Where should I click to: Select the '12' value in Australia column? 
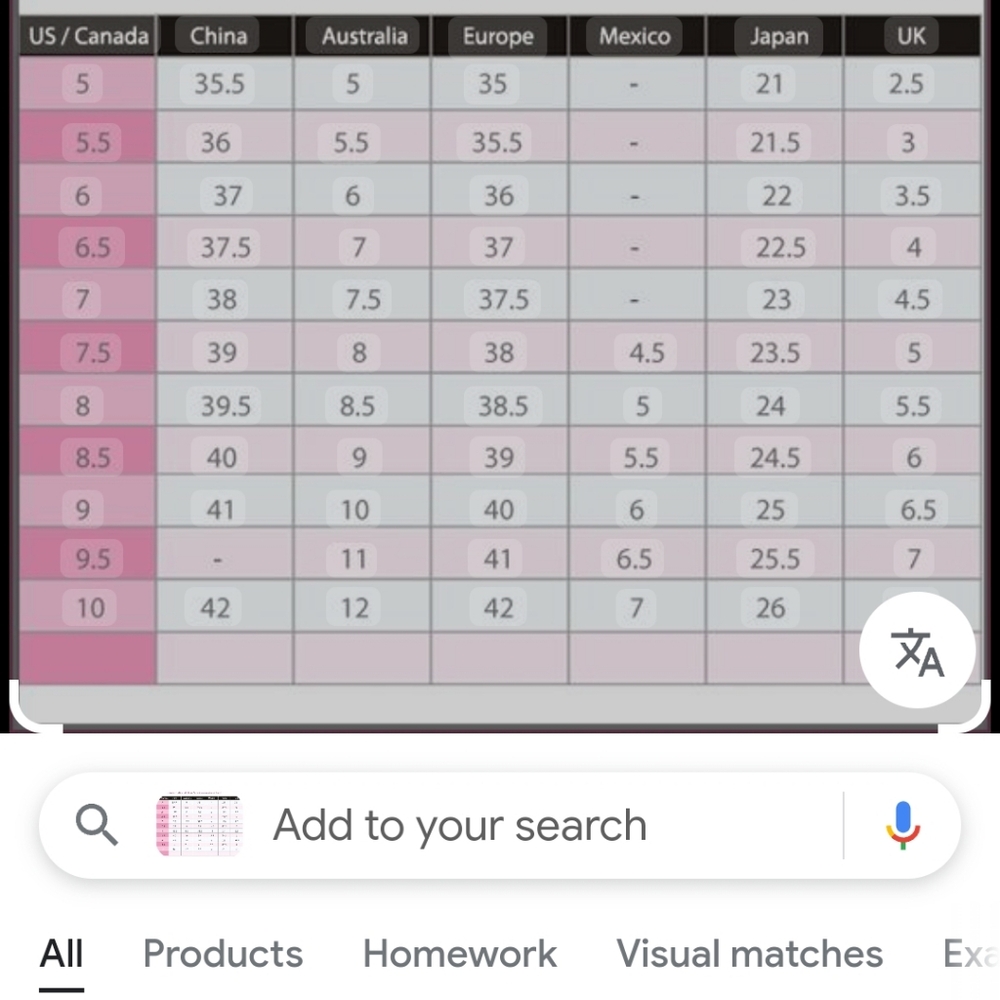coord(354,608)
